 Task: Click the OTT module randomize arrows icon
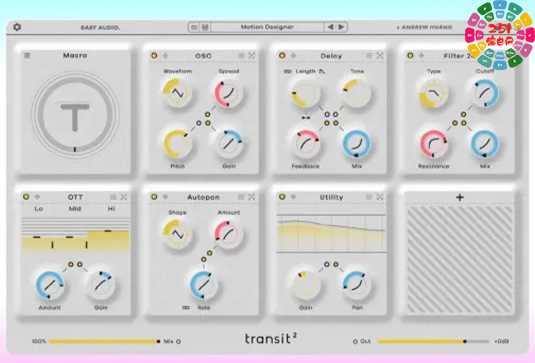pyautogui.click(x=124, y=197)
